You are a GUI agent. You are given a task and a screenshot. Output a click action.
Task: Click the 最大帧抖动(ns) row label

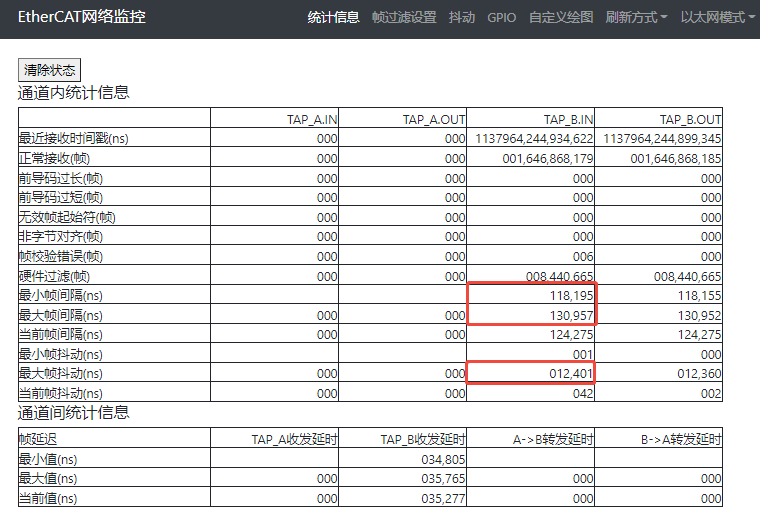tap(61, 373)
